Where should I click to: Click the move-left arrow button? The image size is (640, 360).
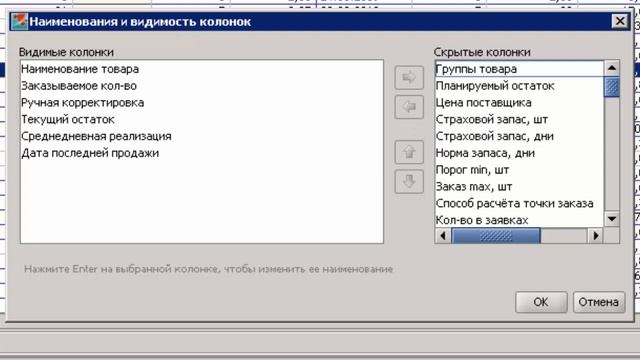[x=409, y=107]
